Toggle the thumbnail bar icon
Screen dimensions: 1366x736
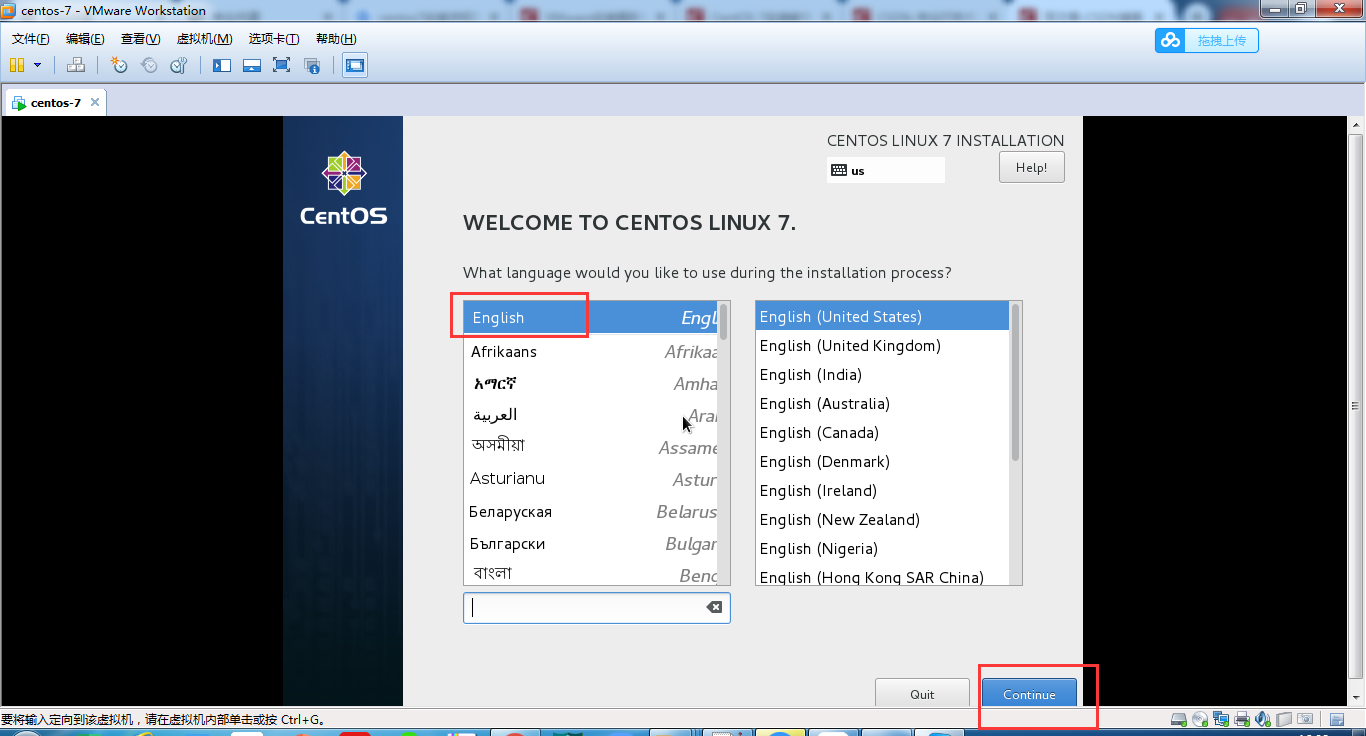(x=252, y=65)
